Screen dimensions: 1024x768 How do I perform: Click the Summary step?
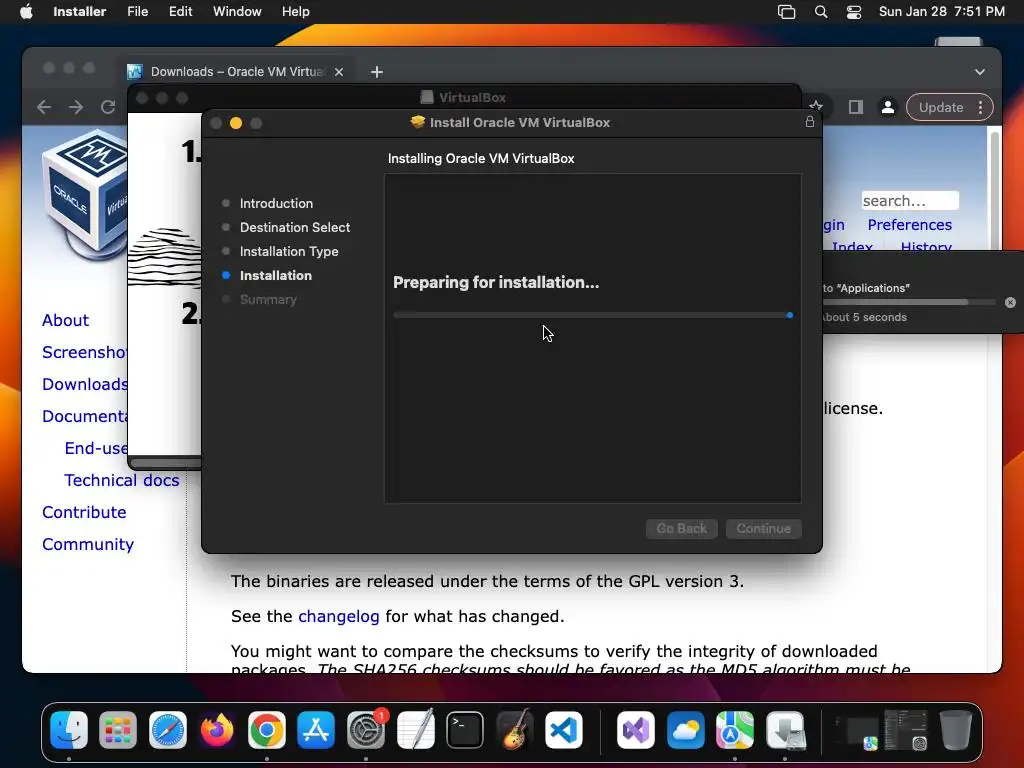tap(268, 300)
